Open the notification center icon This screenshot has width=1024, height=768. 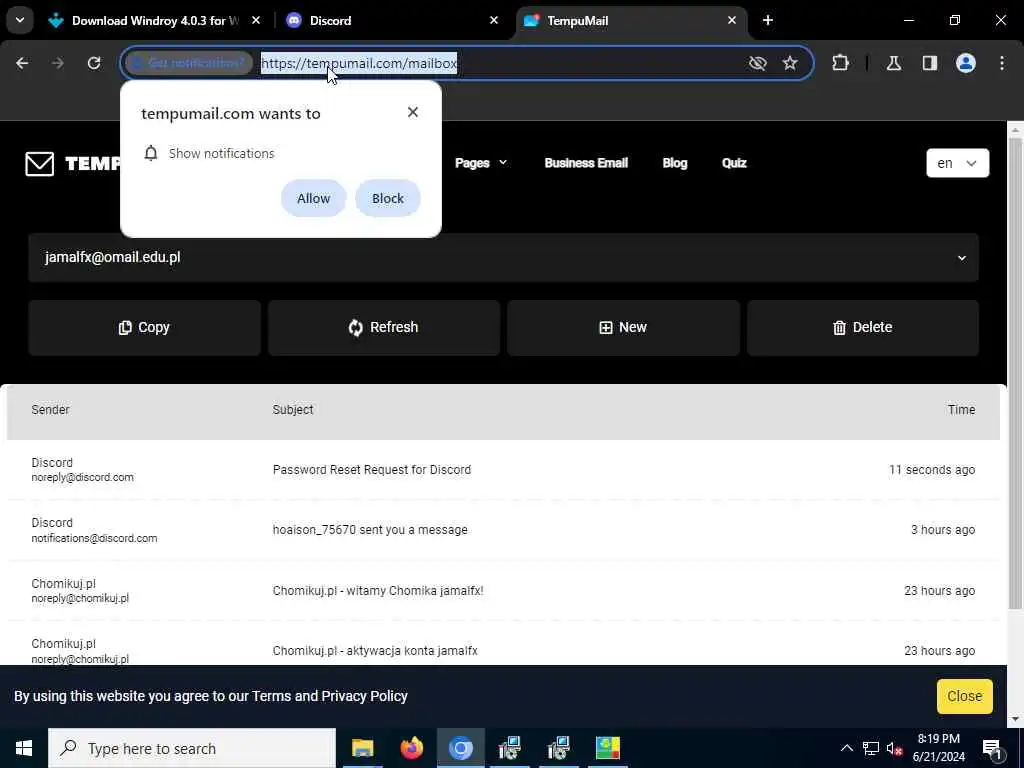(x=992, y=748)
